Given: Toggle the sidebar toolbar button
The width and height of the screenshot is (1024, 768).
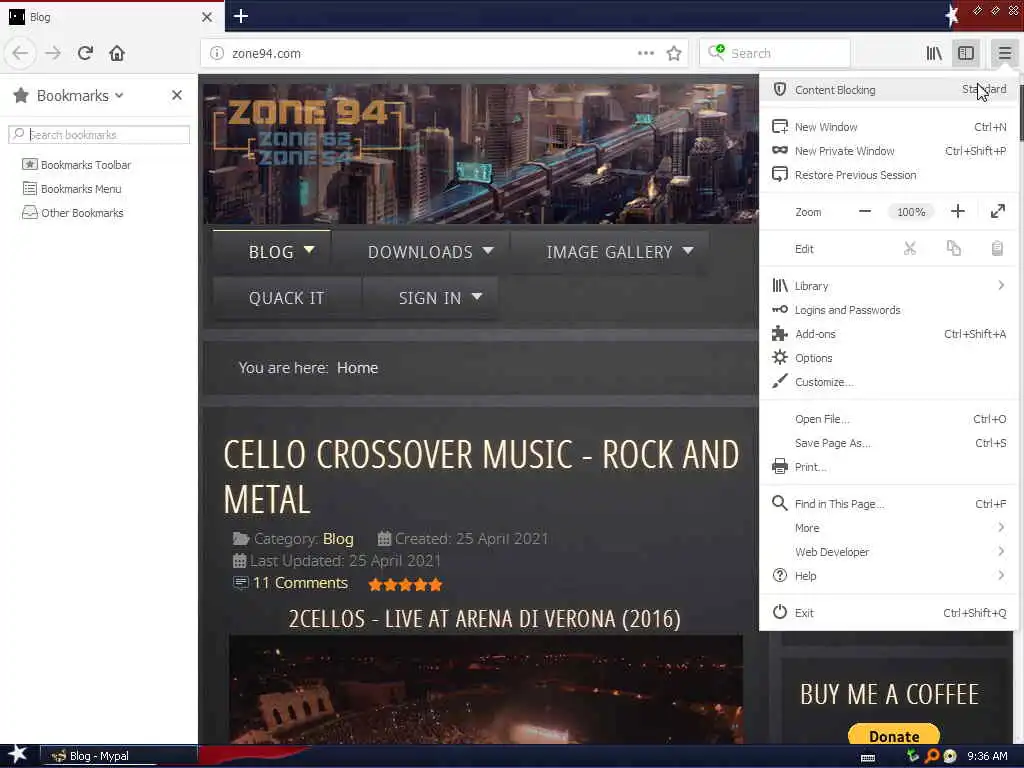Looking at the screenshot, I should 966,53.
